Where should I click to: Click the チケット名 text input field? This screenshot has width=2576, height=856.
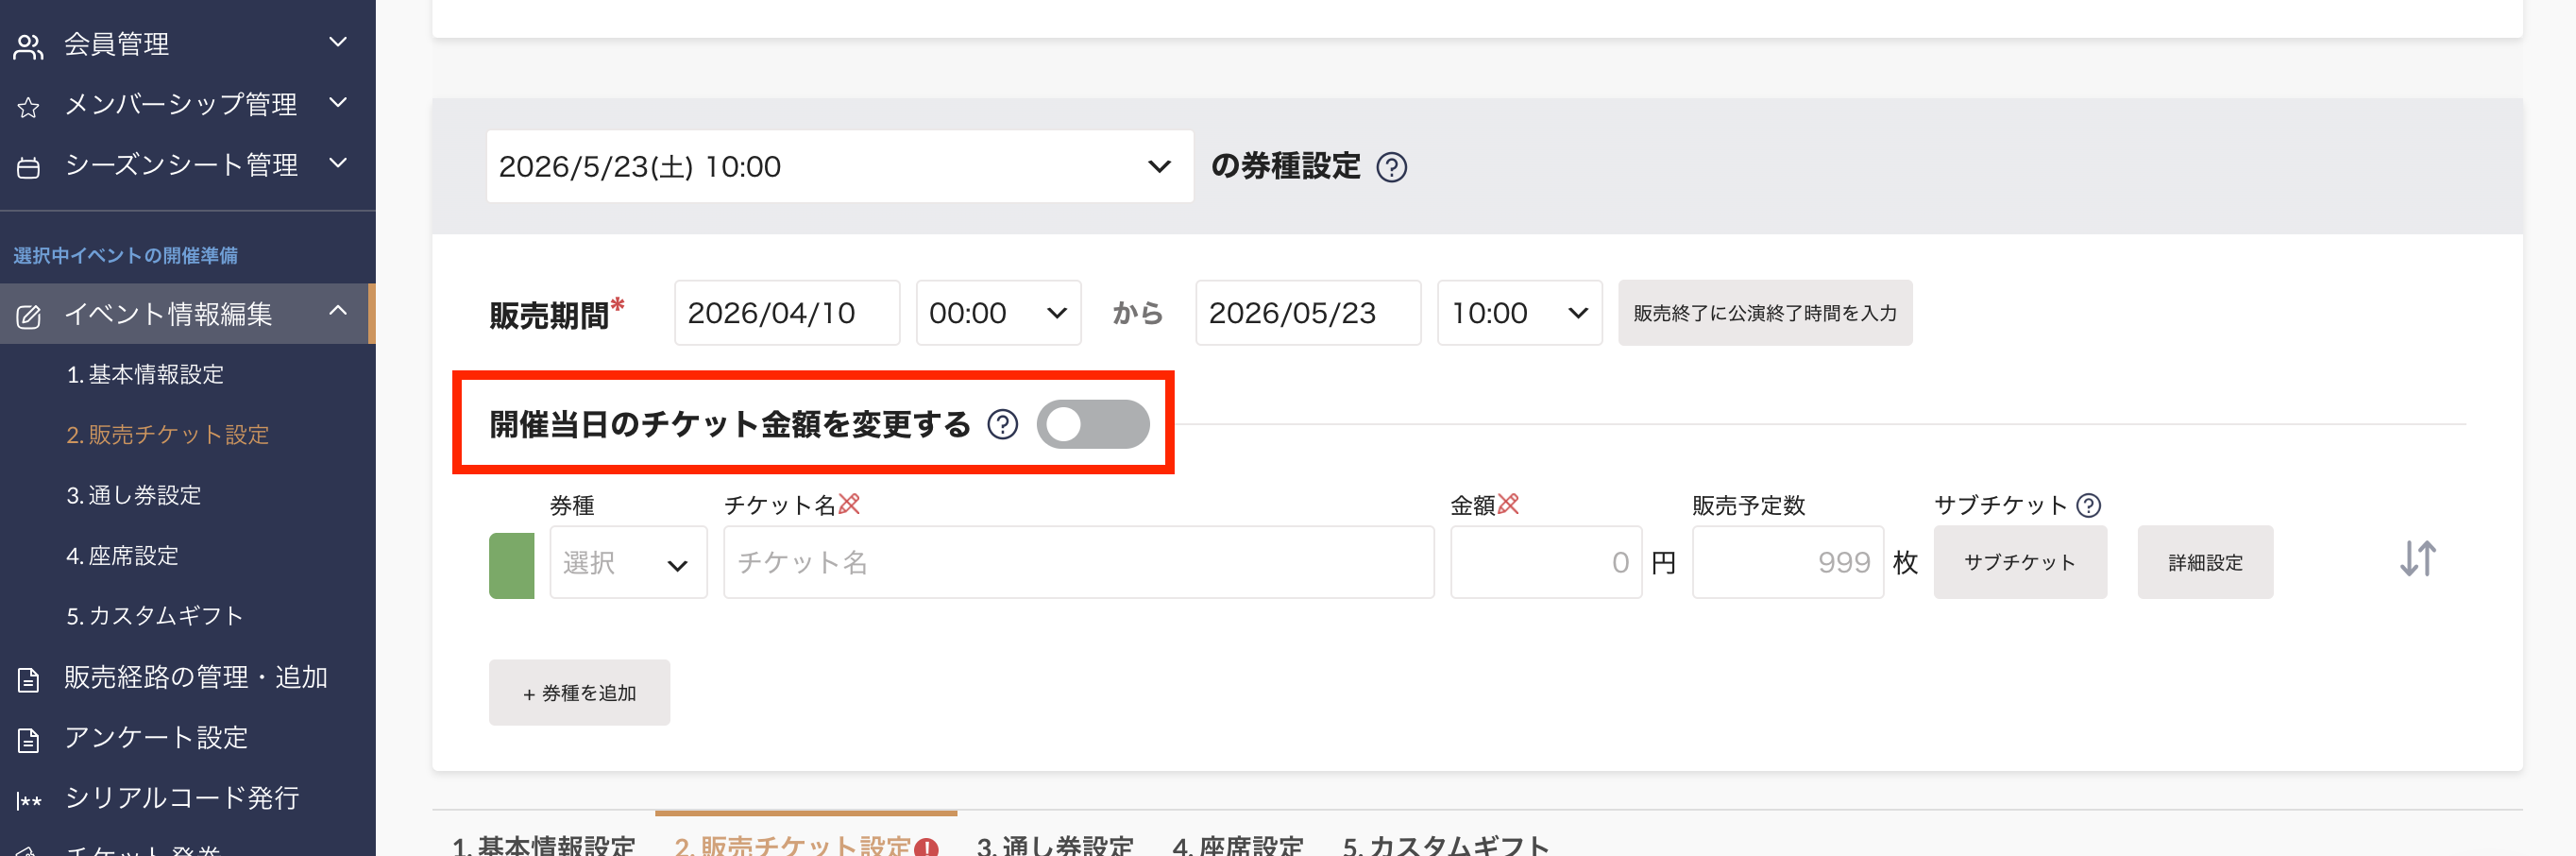[x=1077, y=563]
